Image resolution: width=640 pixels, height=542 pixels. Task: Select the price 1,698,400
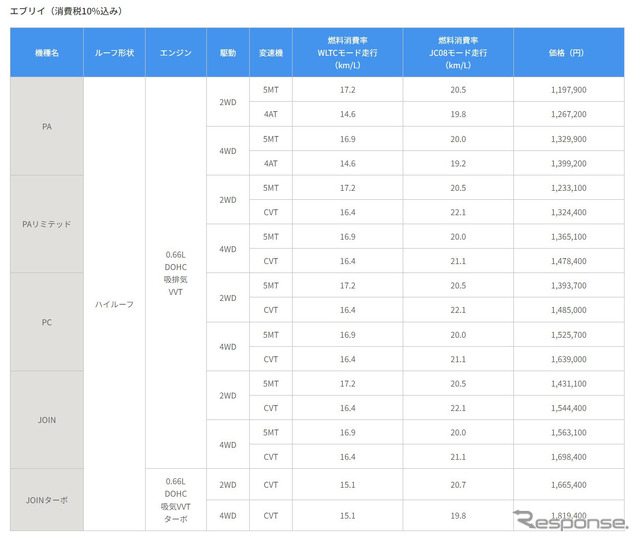[x=569, y=457]
